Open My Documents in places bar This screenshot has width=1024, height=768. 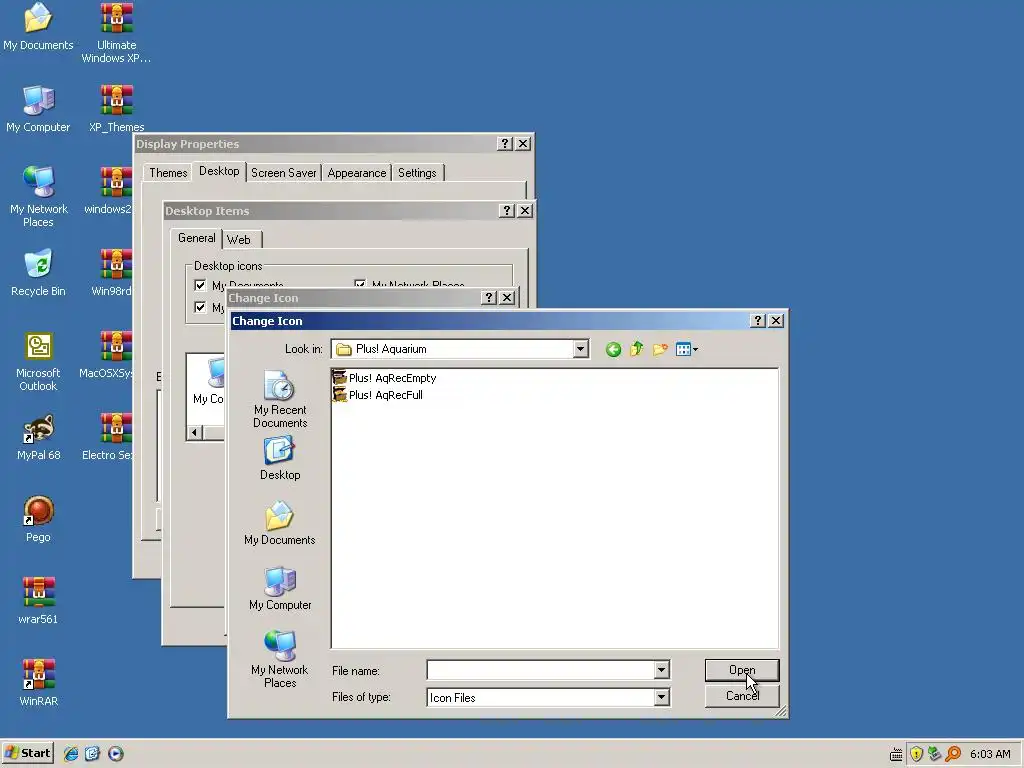click(x=280, y=523)
